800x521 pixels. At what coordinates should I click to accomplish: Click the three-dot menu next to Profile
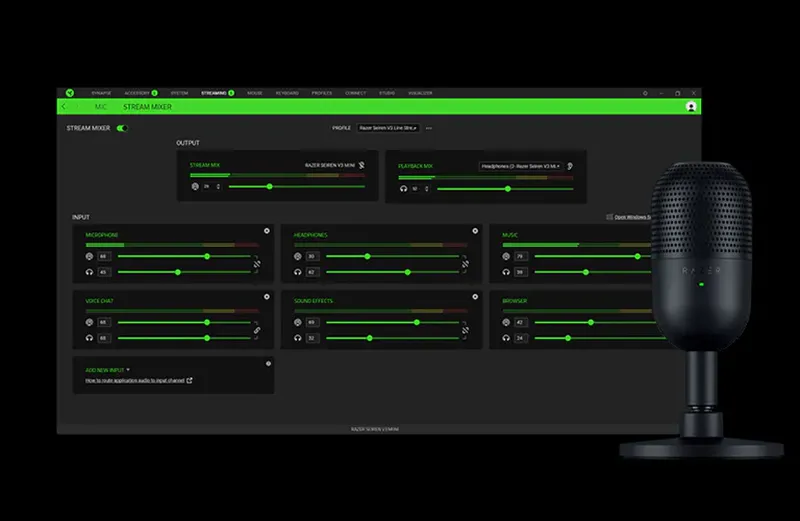pos(429,128)
